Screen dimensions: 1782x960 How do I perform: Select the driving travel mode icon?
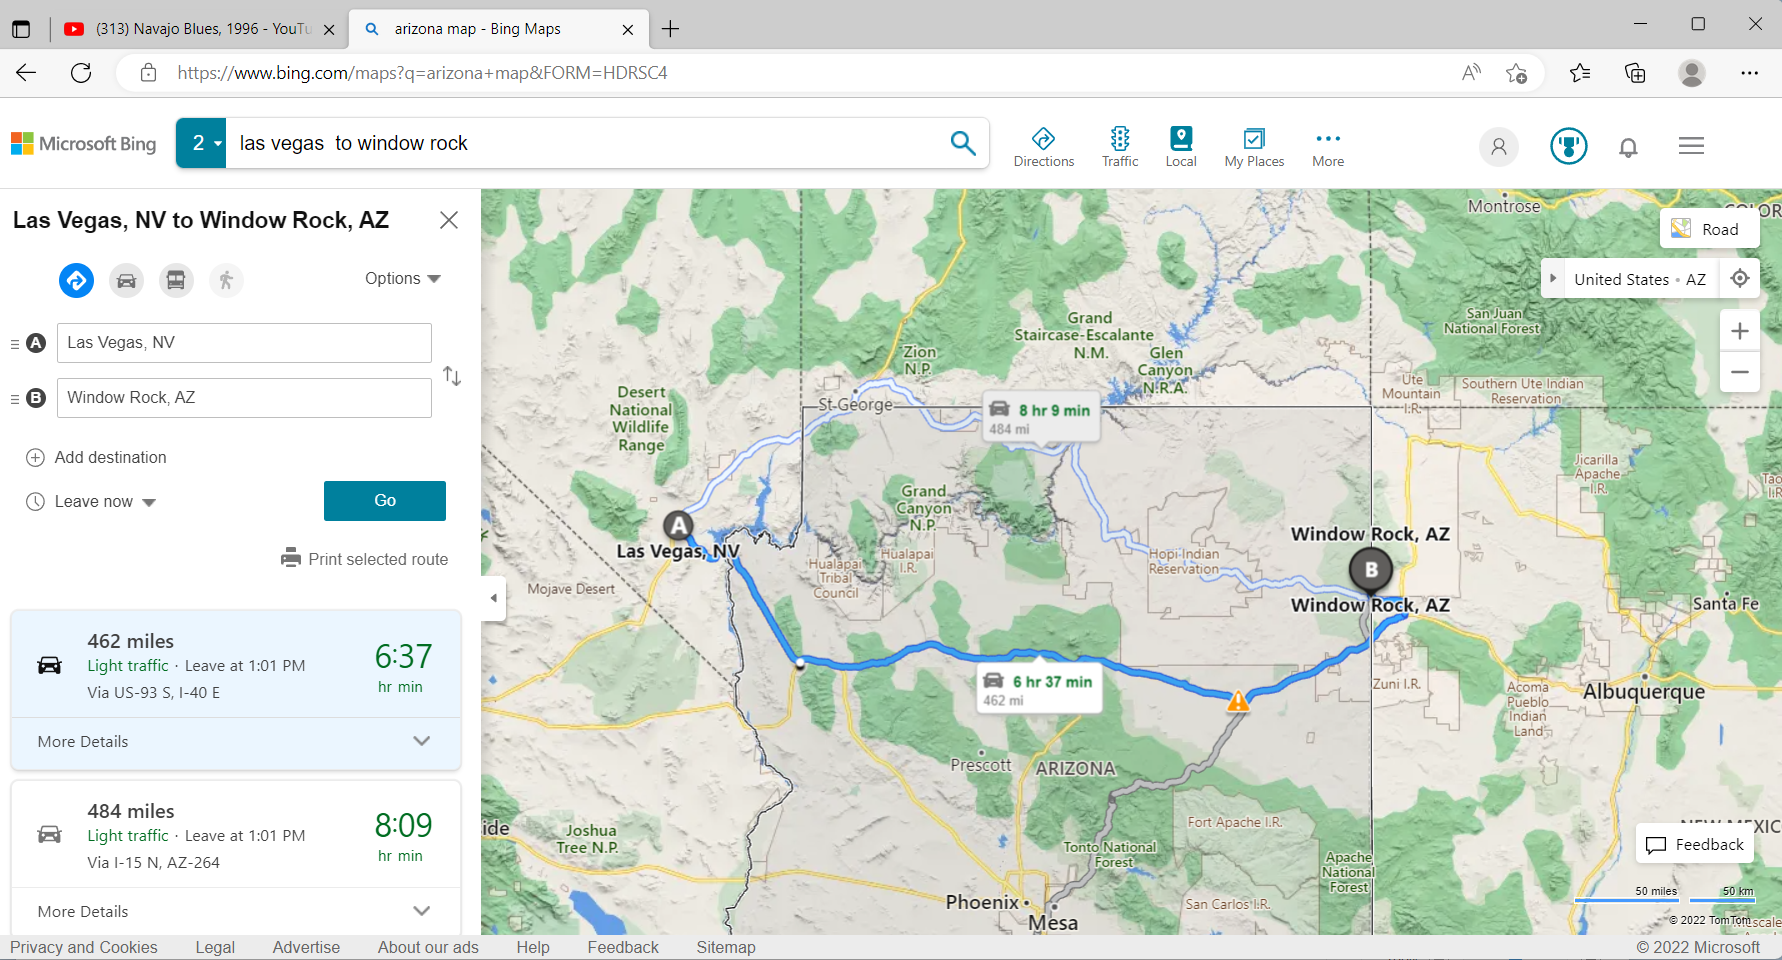coord(126,281)
